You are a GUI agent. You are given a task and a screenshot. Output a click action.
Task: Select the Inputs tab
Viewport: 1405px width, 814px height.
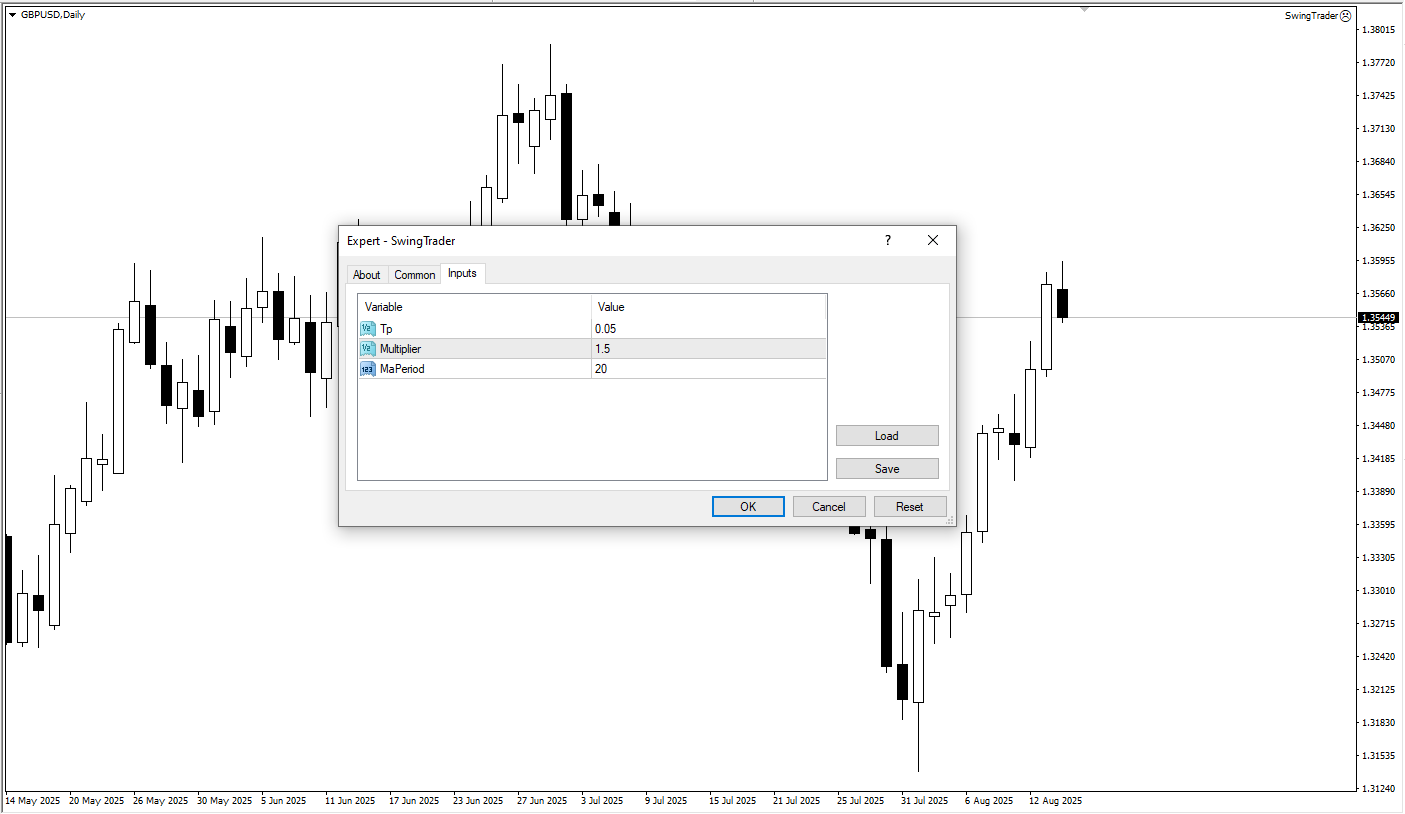[462, 273]
